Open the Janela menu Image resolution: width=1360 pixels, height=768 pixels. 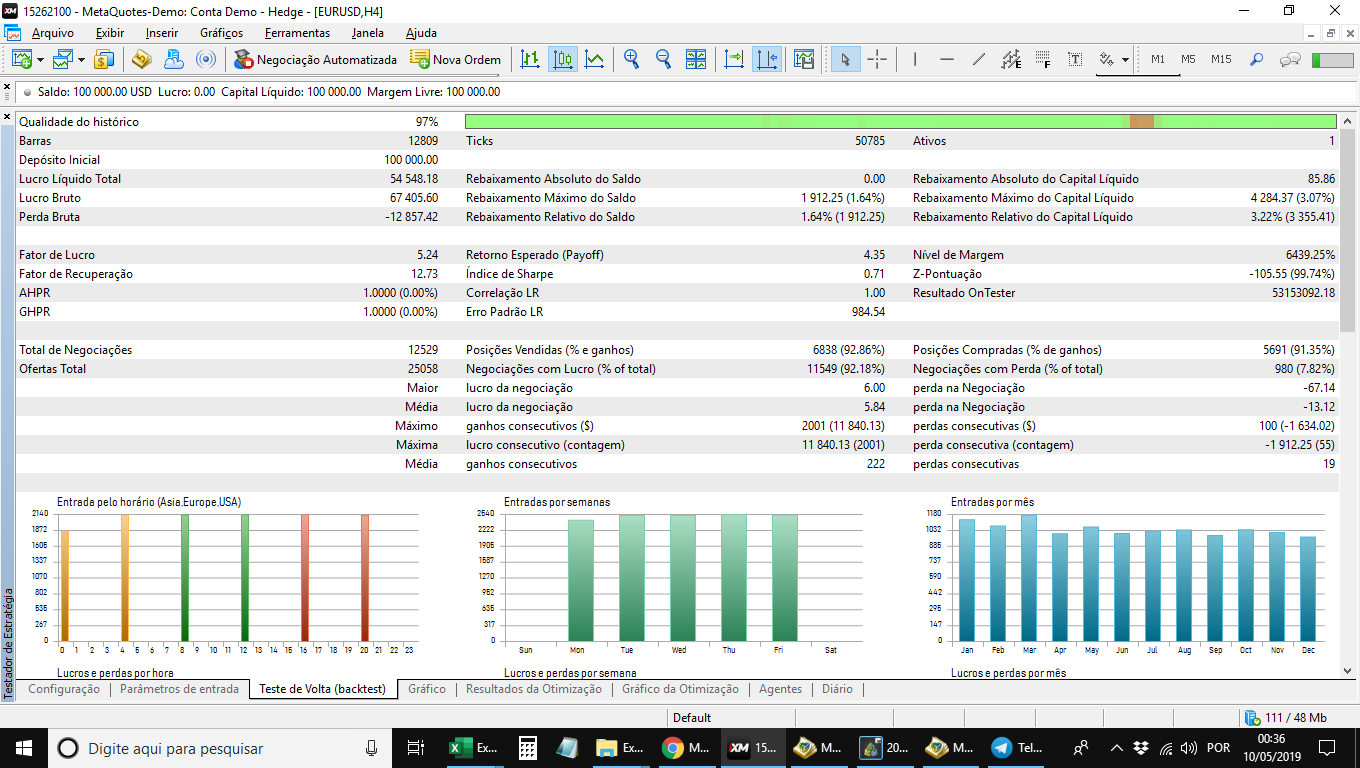tap(368, 33)
